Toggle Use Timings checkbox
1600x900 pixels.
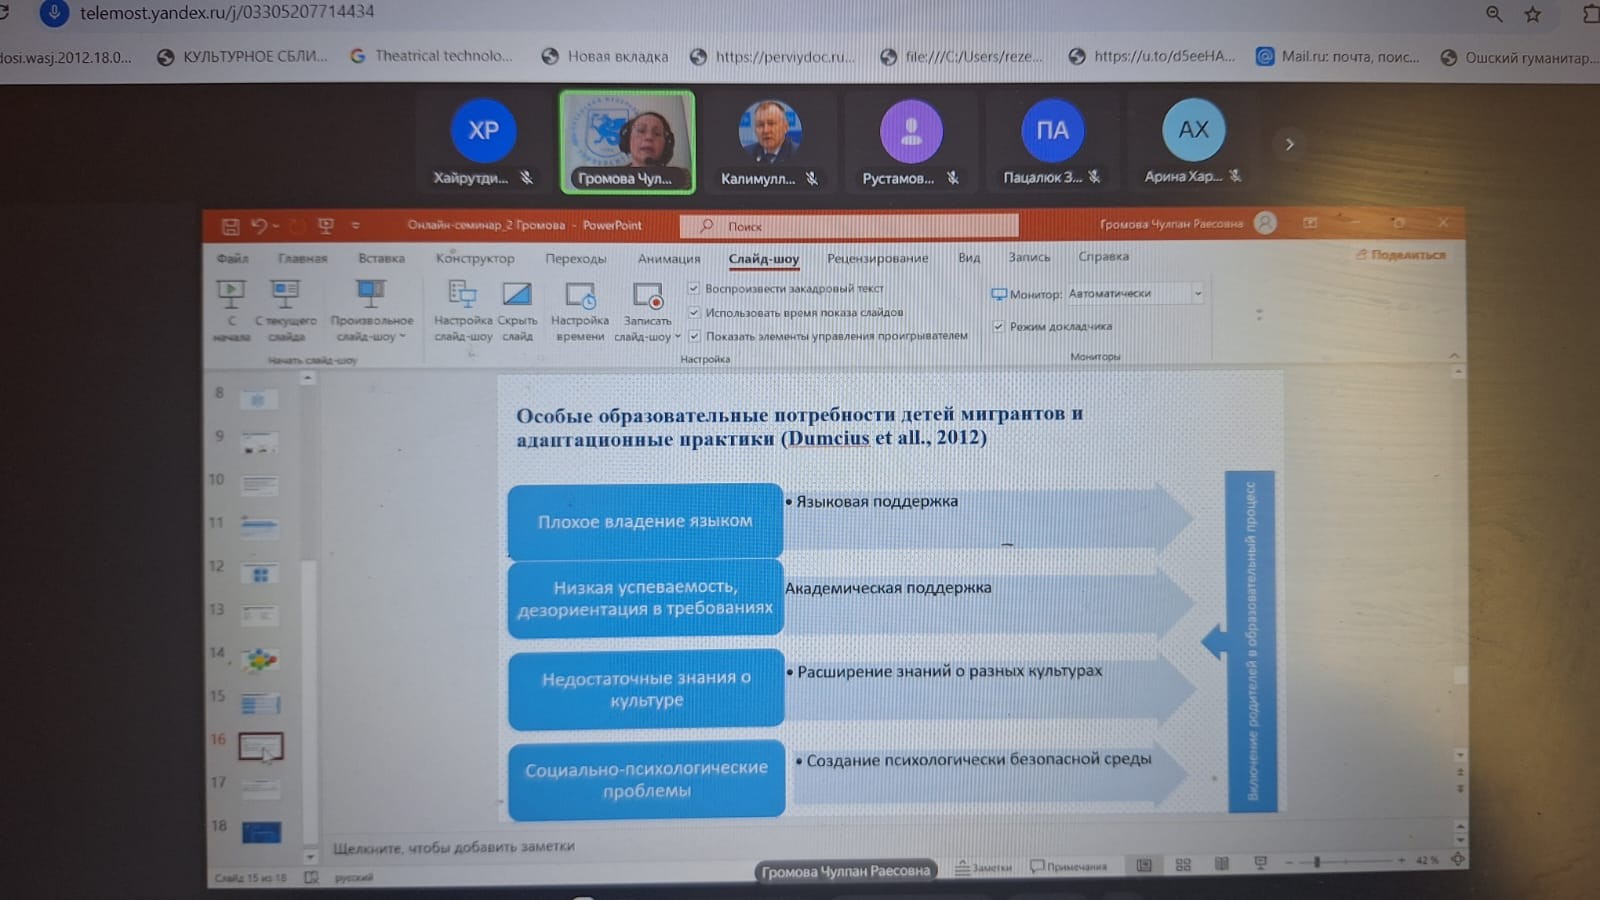coord(694,313)
